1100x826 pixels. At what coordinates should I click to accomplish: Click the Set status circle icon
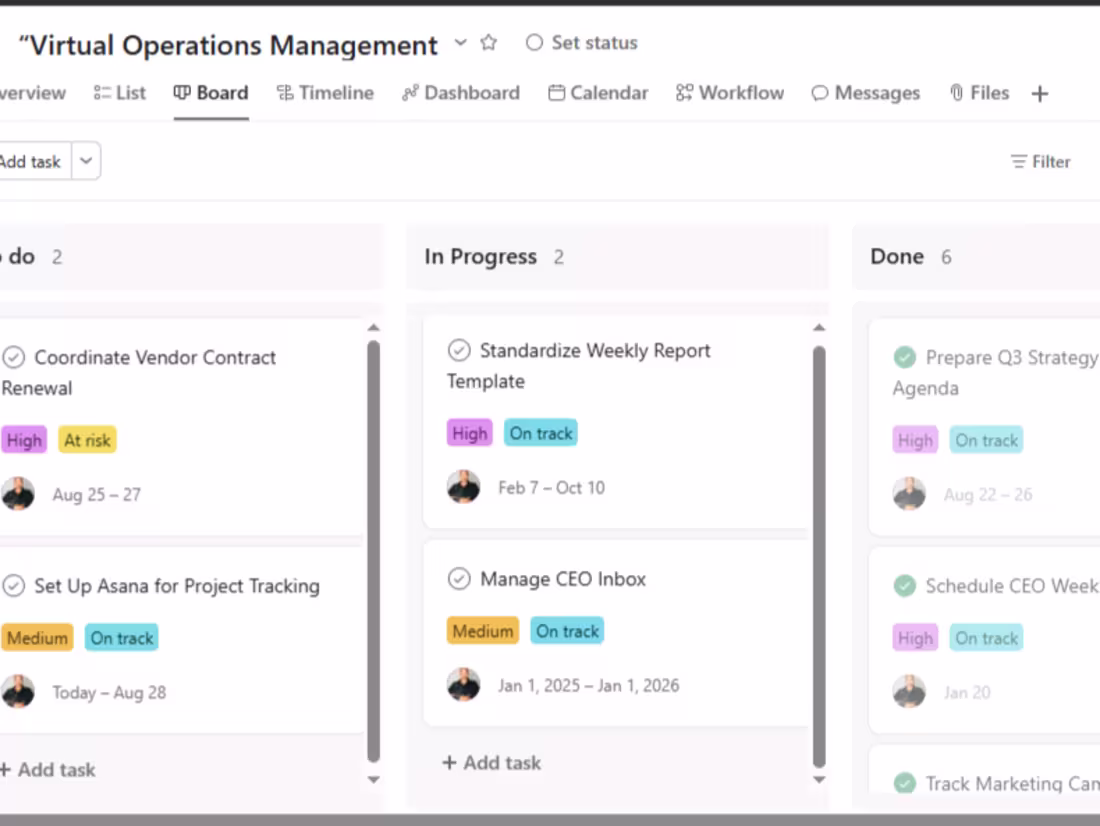pyautogui.click(x=534, y=42)
